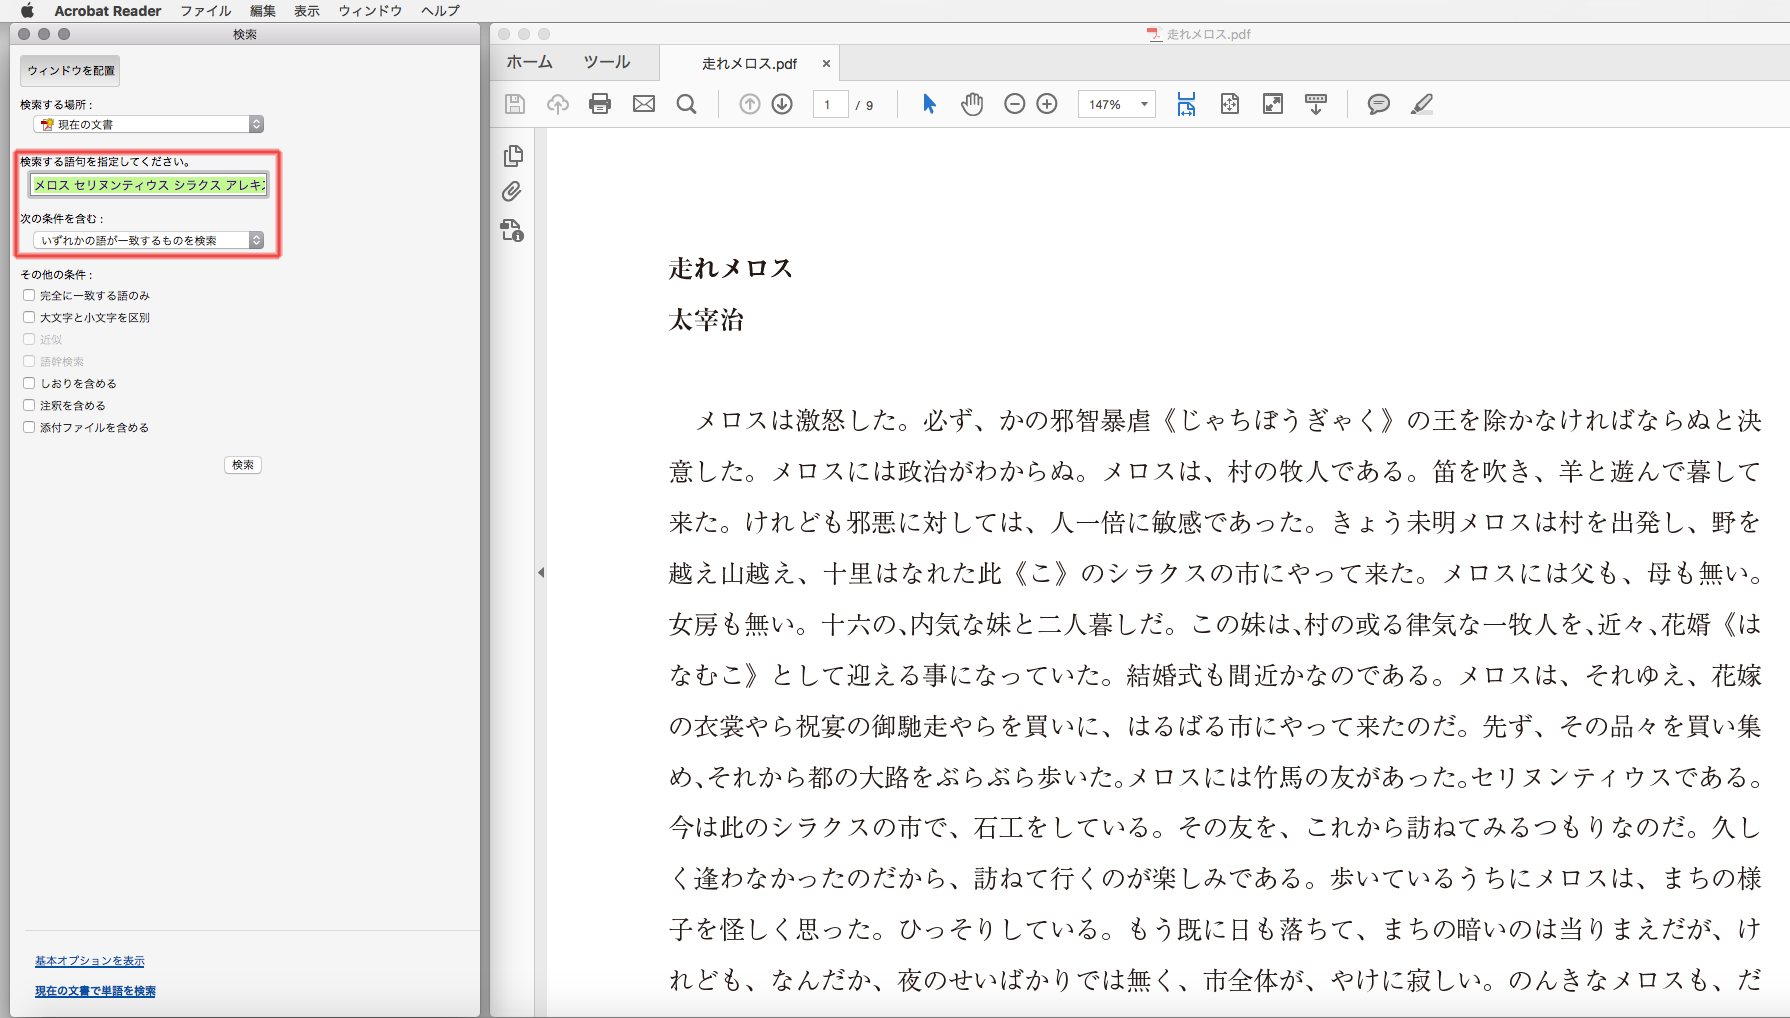Go to next page arrow

783,104
